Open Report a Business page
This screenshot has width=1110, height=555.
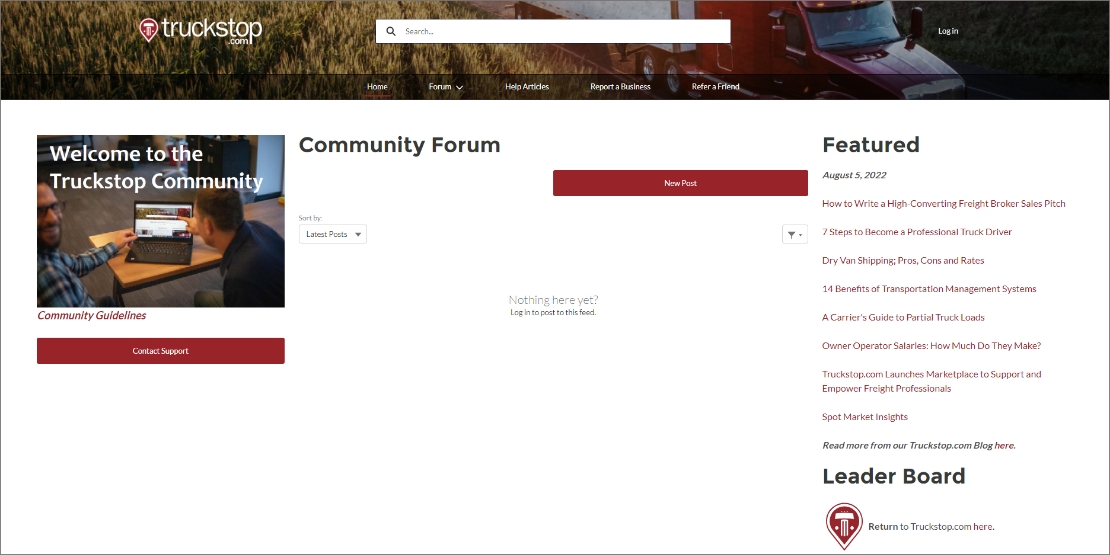pos(620,86)
